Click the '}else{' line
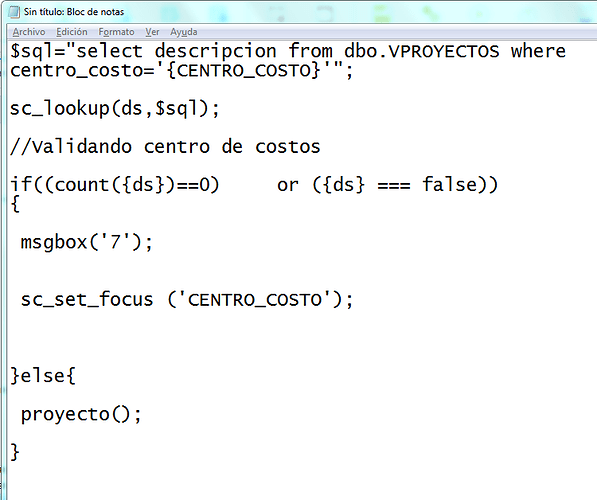Screen dimensions: 597x500 click(x=43, y=376)
